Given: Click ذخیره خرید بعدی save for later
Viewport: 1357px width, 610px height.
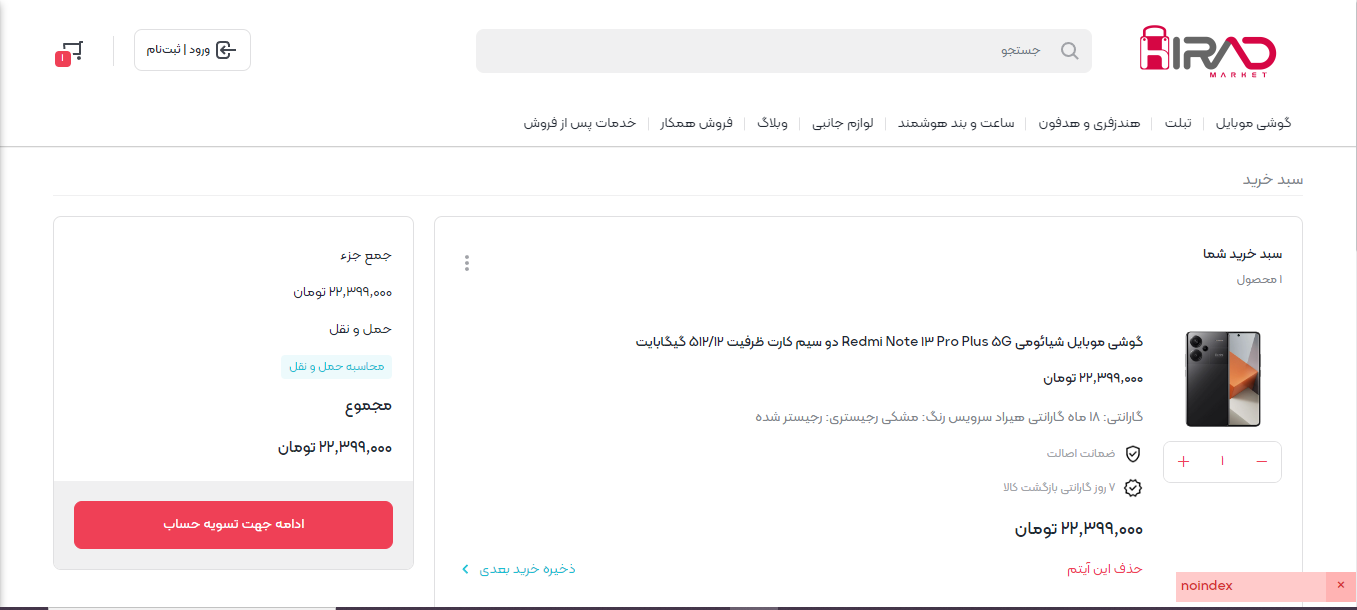Looking at the screenshot, I should click(x=527, y=569).
